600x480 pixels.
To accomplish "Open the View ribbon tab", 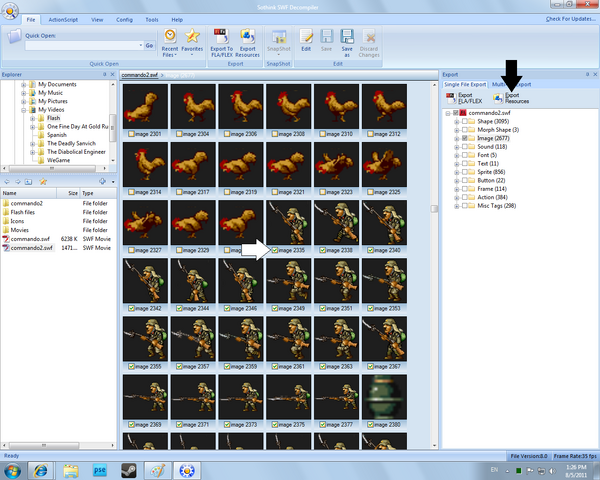I will pyautogui.click(x=97, y=20).
